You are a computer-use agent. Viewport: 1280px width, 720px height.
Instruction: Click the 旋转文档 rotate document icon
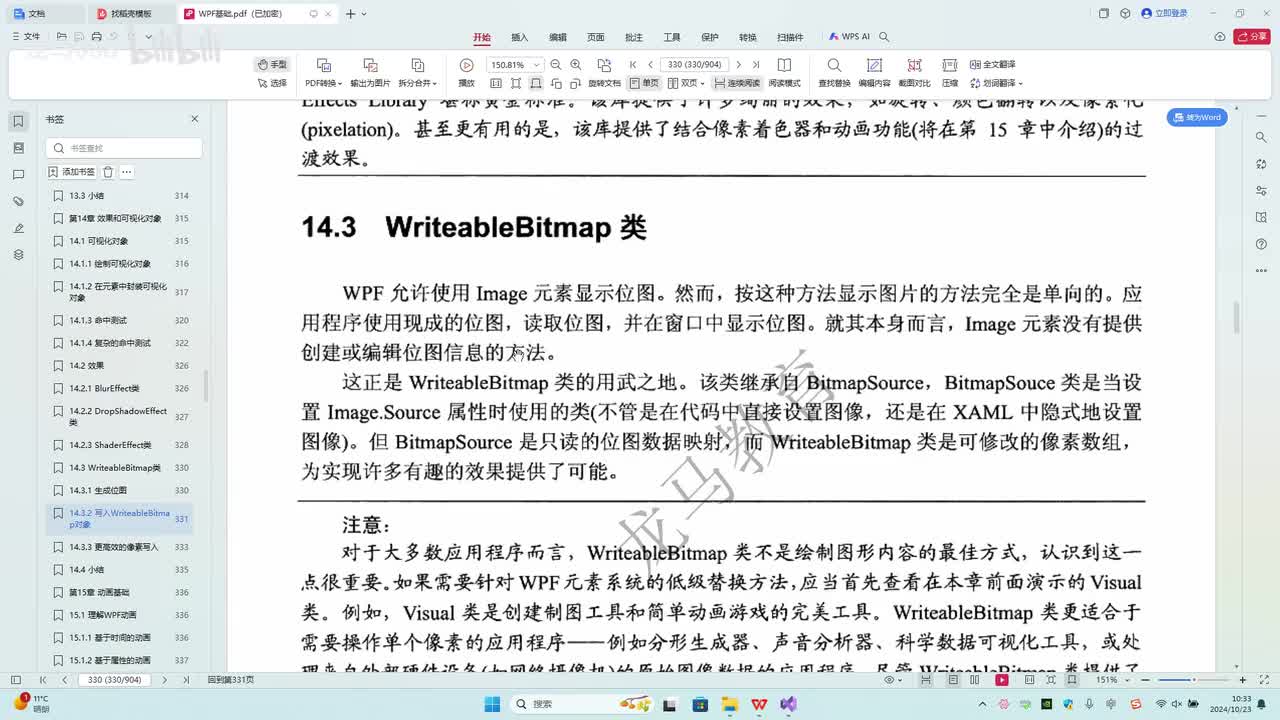click(x=604, y=66)
